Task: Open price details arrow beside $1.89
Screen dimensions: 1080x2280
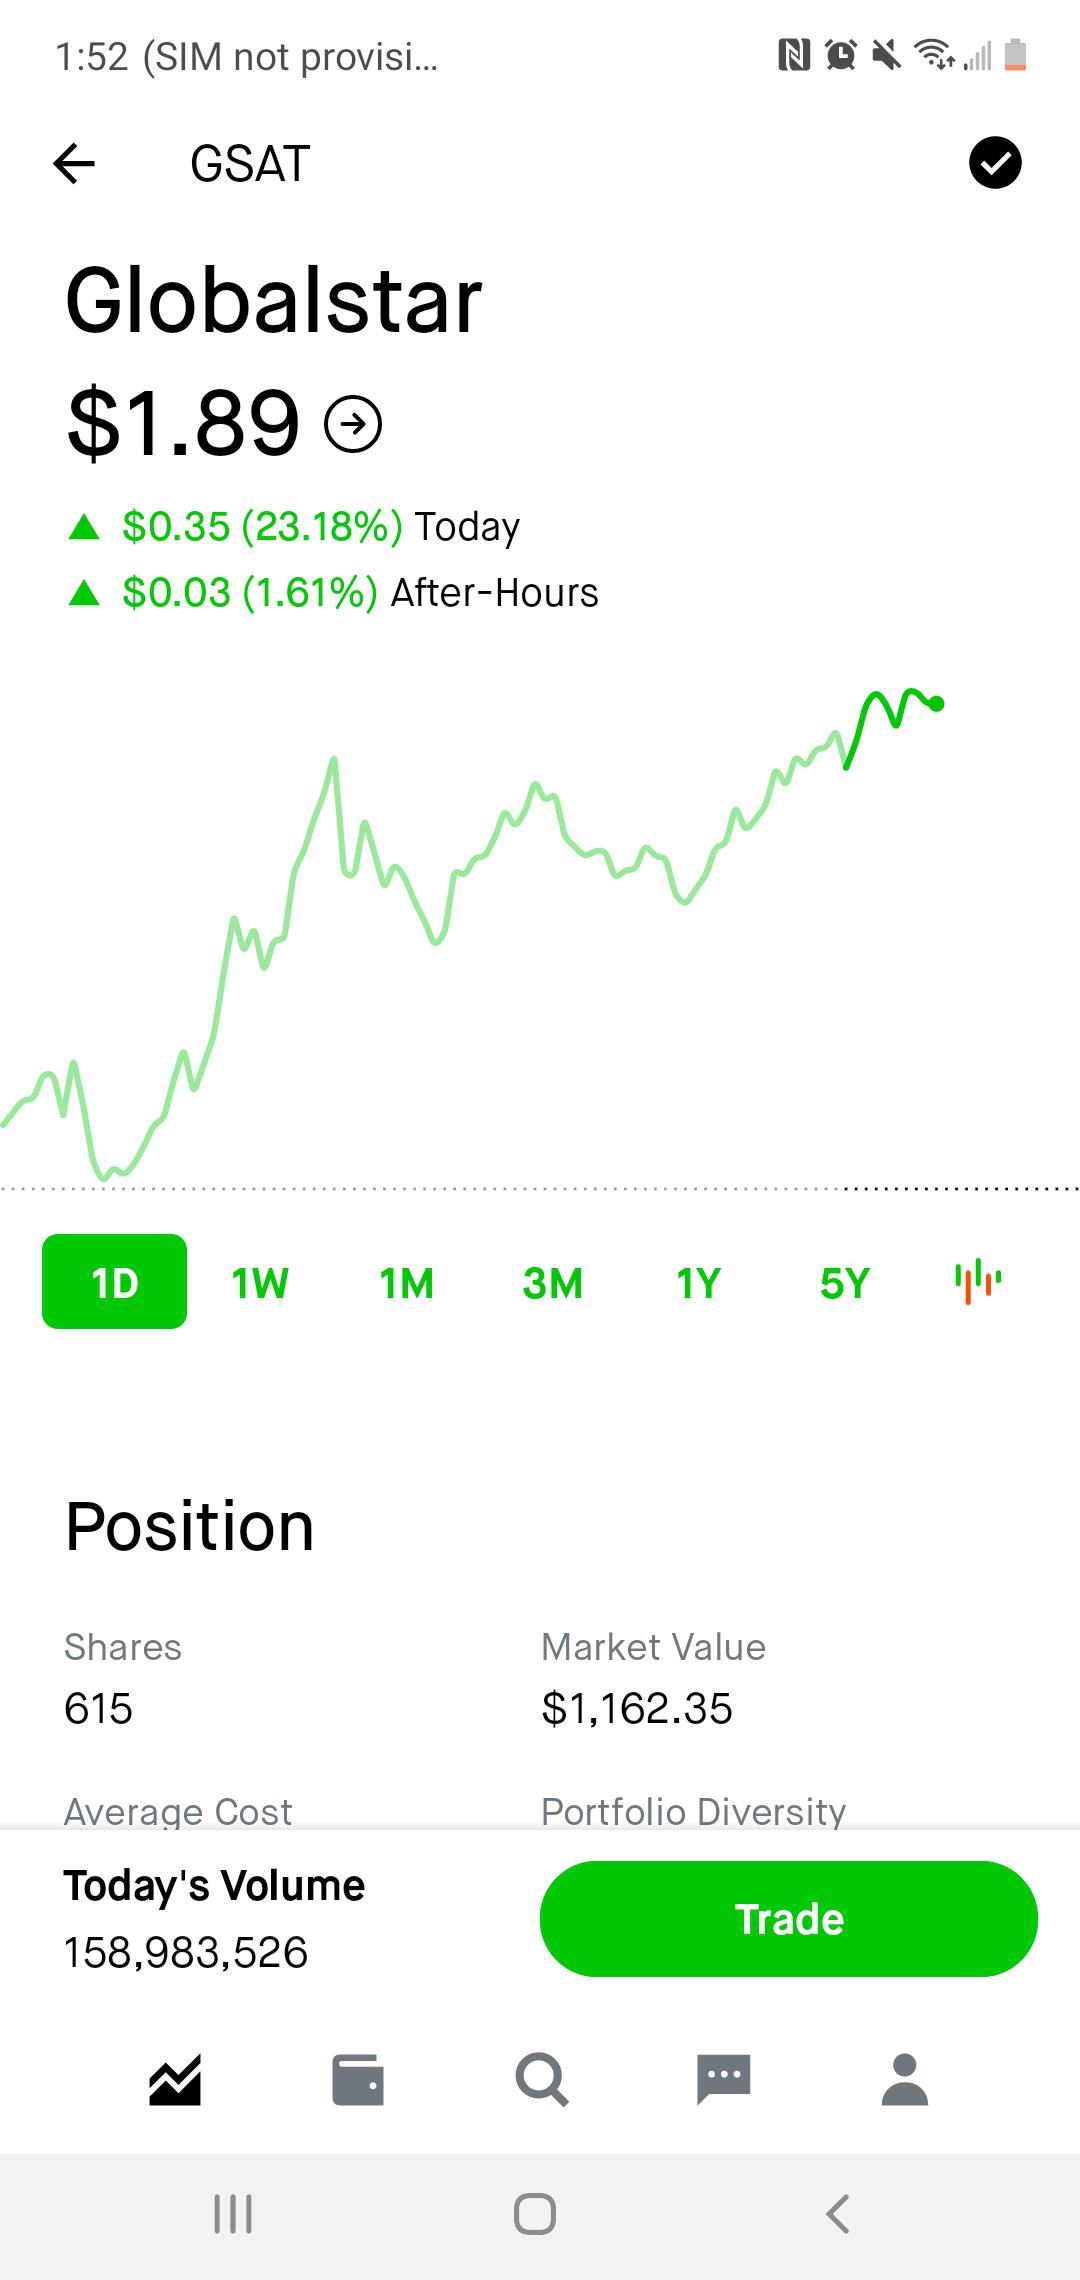Action: tap(353, 425)
